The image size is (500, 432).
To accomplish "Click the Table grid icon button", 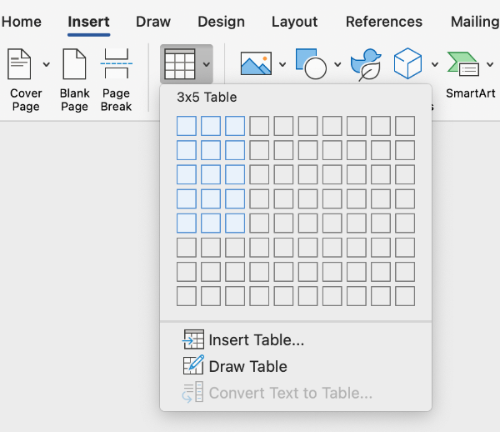I will click(180, 64).
